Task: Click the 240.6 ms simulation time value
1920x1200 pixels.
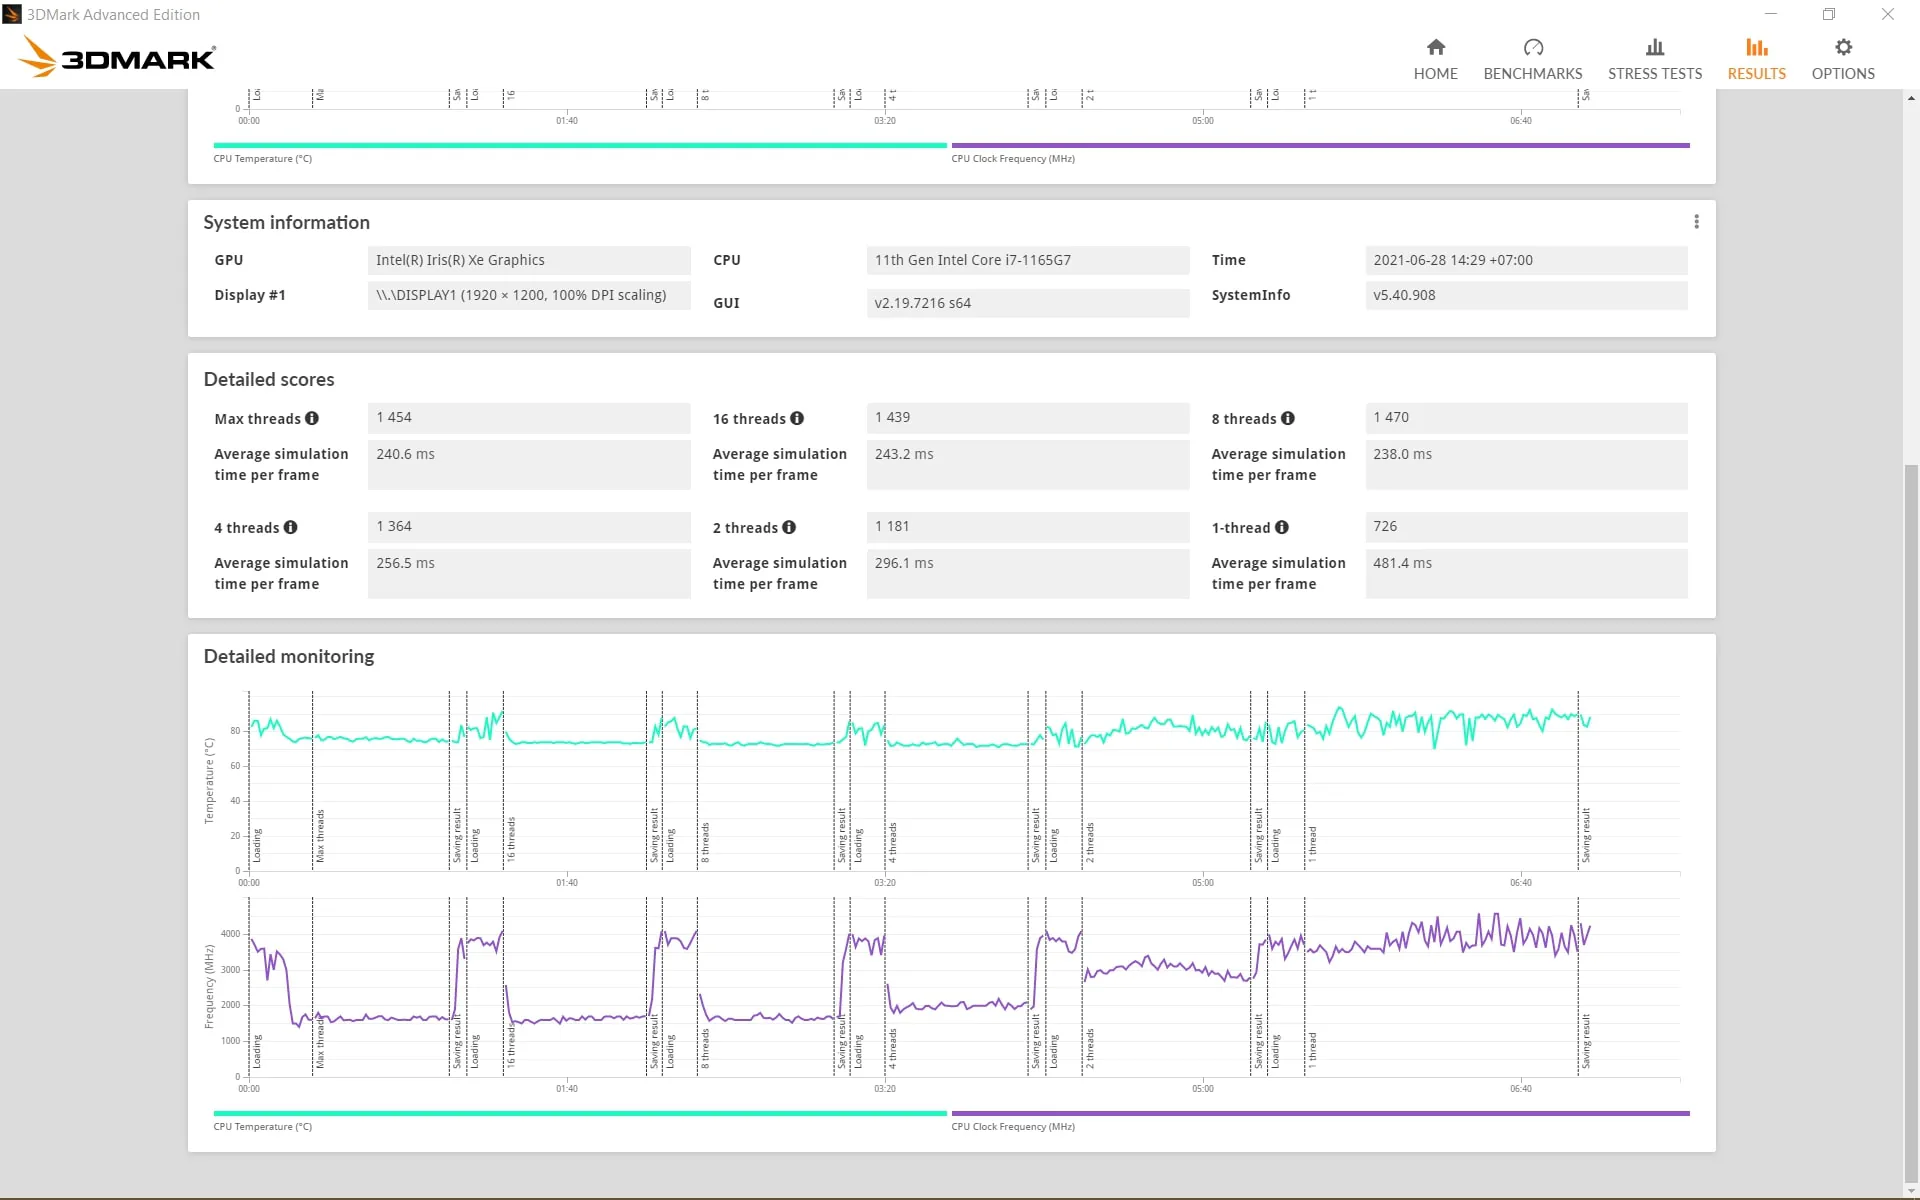Action: pyautogui.click(x=529, y=464)
